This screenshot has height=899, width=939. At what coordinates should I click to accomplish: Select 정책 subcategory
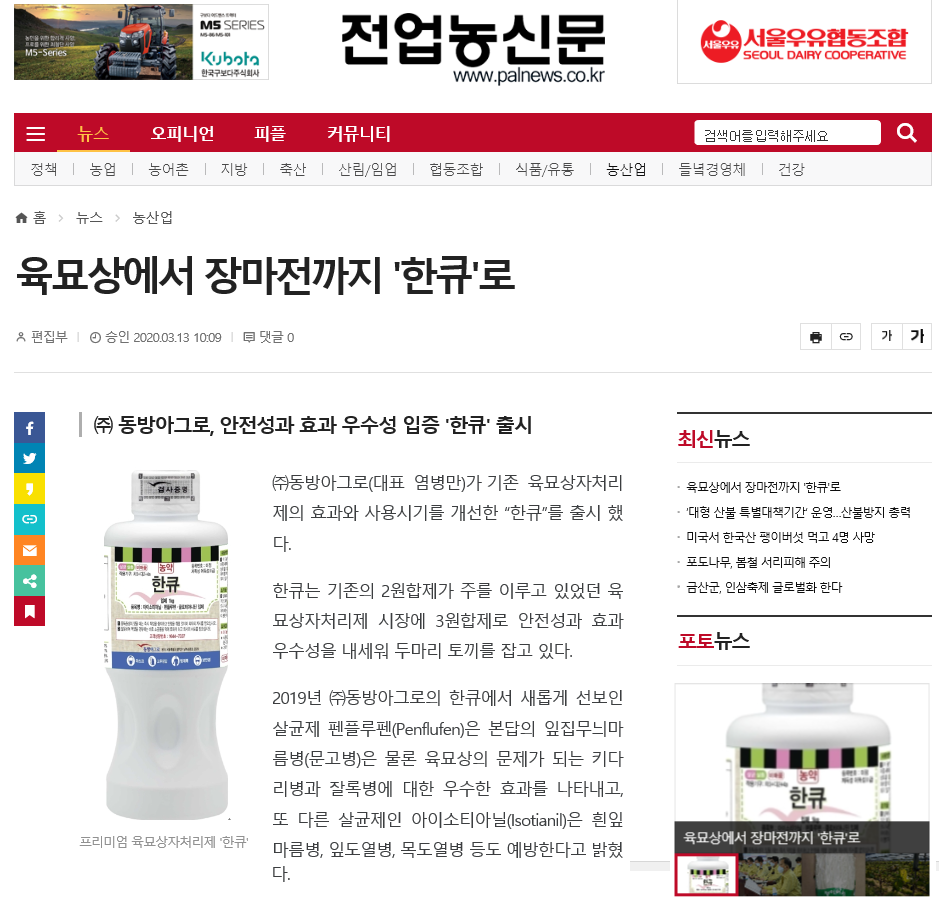pyautogui.click(x=44, y=169)
